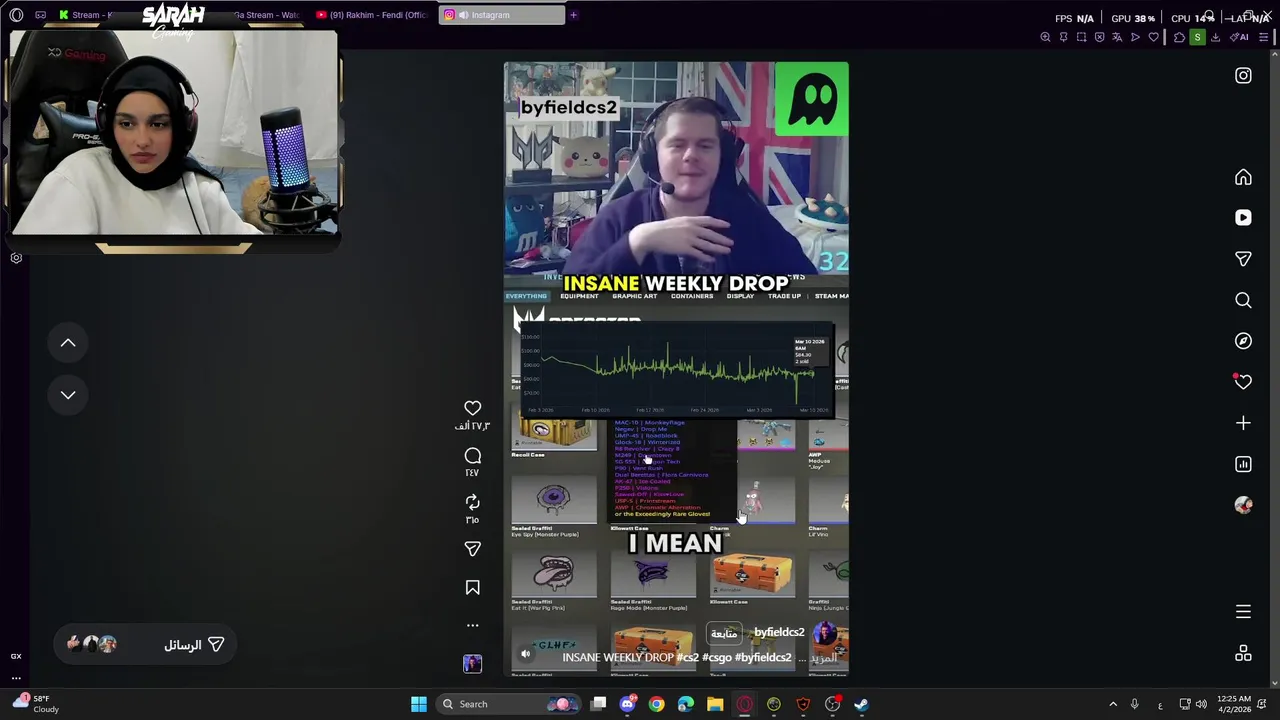The height and width of the screenshot is (720, 1280).
Task: Share the reel via paper plane icon
Action: coord(473,548)
